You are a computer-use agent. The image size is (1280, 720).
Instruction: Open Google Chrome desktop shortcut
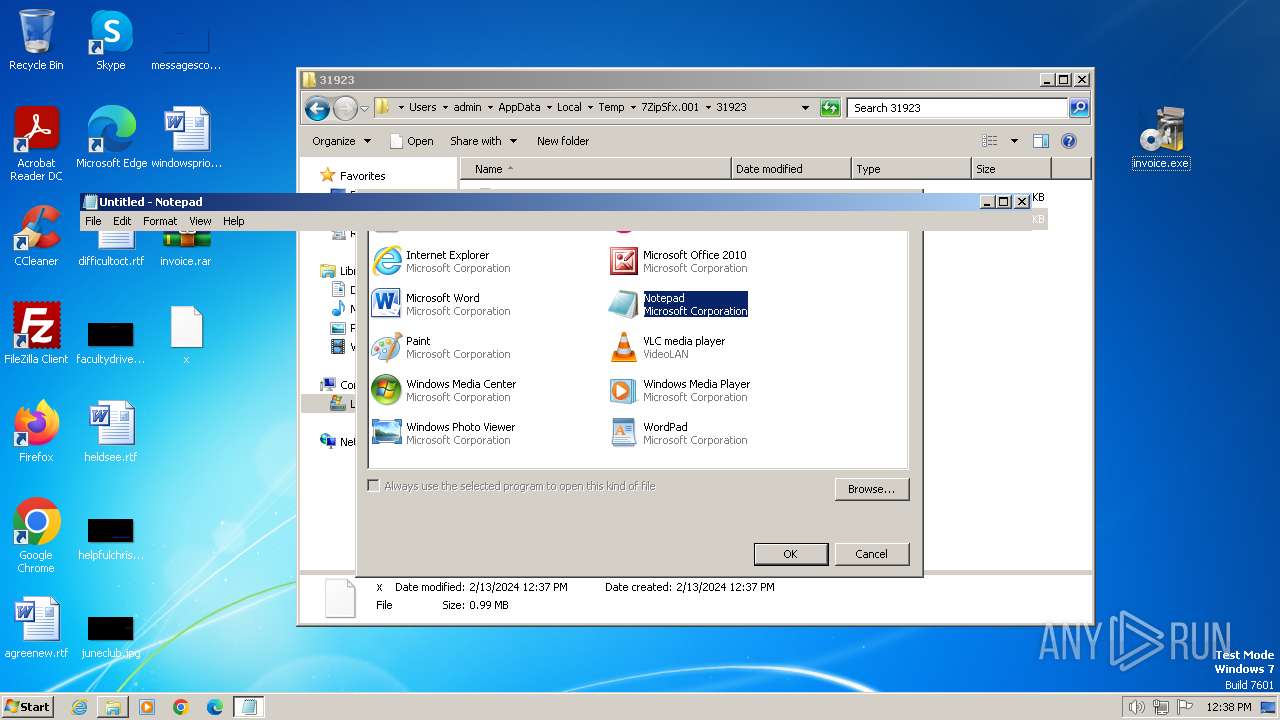(x=36, y=536)
